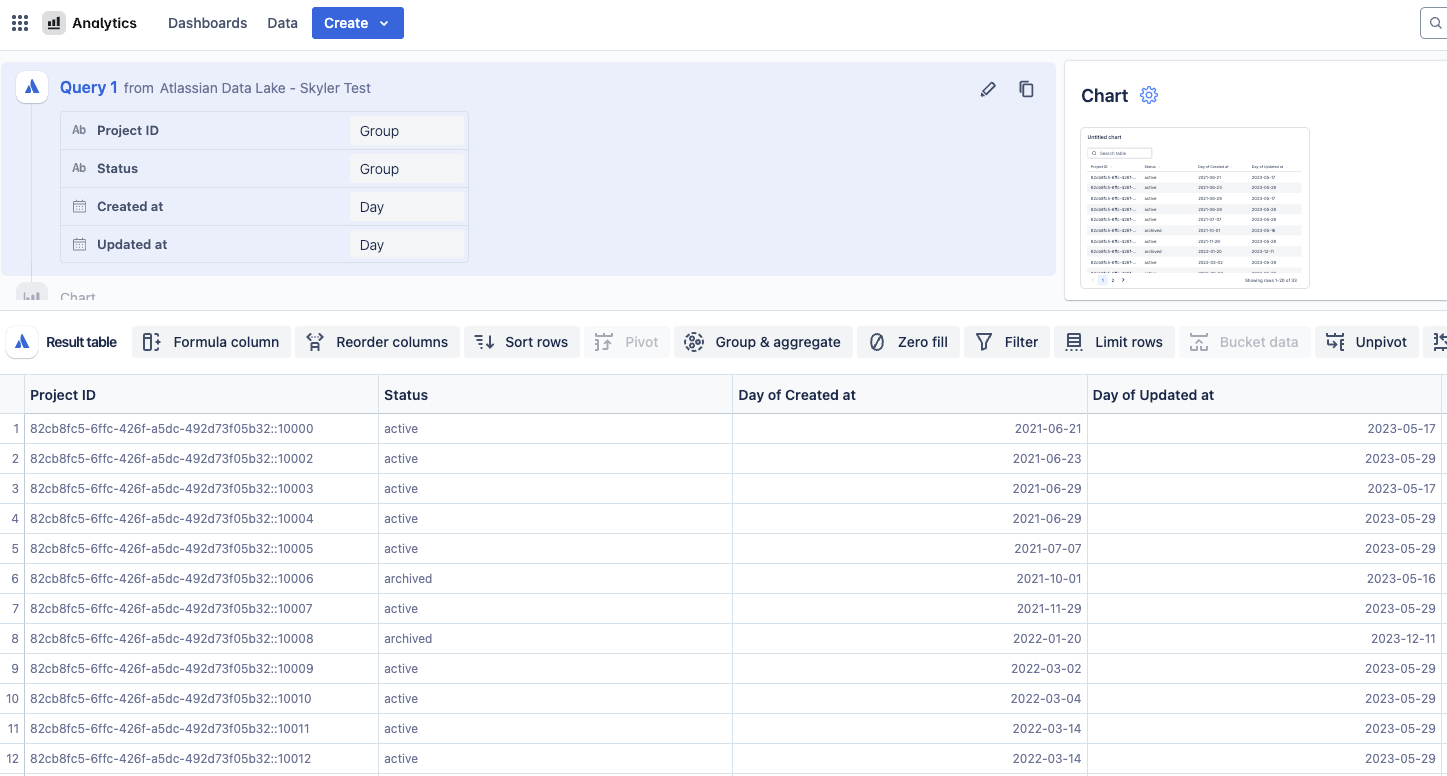The width and height of the screenshot is (1447, 776).
Task: Select the archived status cell in row 6
Action: [556, 579]
